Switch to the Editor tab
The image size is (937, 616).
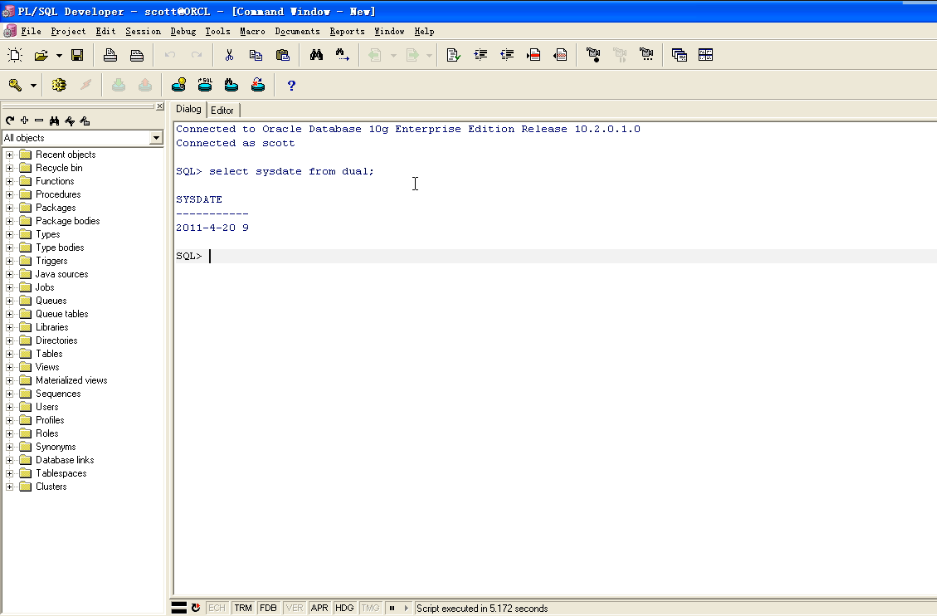tap(222, 111)
